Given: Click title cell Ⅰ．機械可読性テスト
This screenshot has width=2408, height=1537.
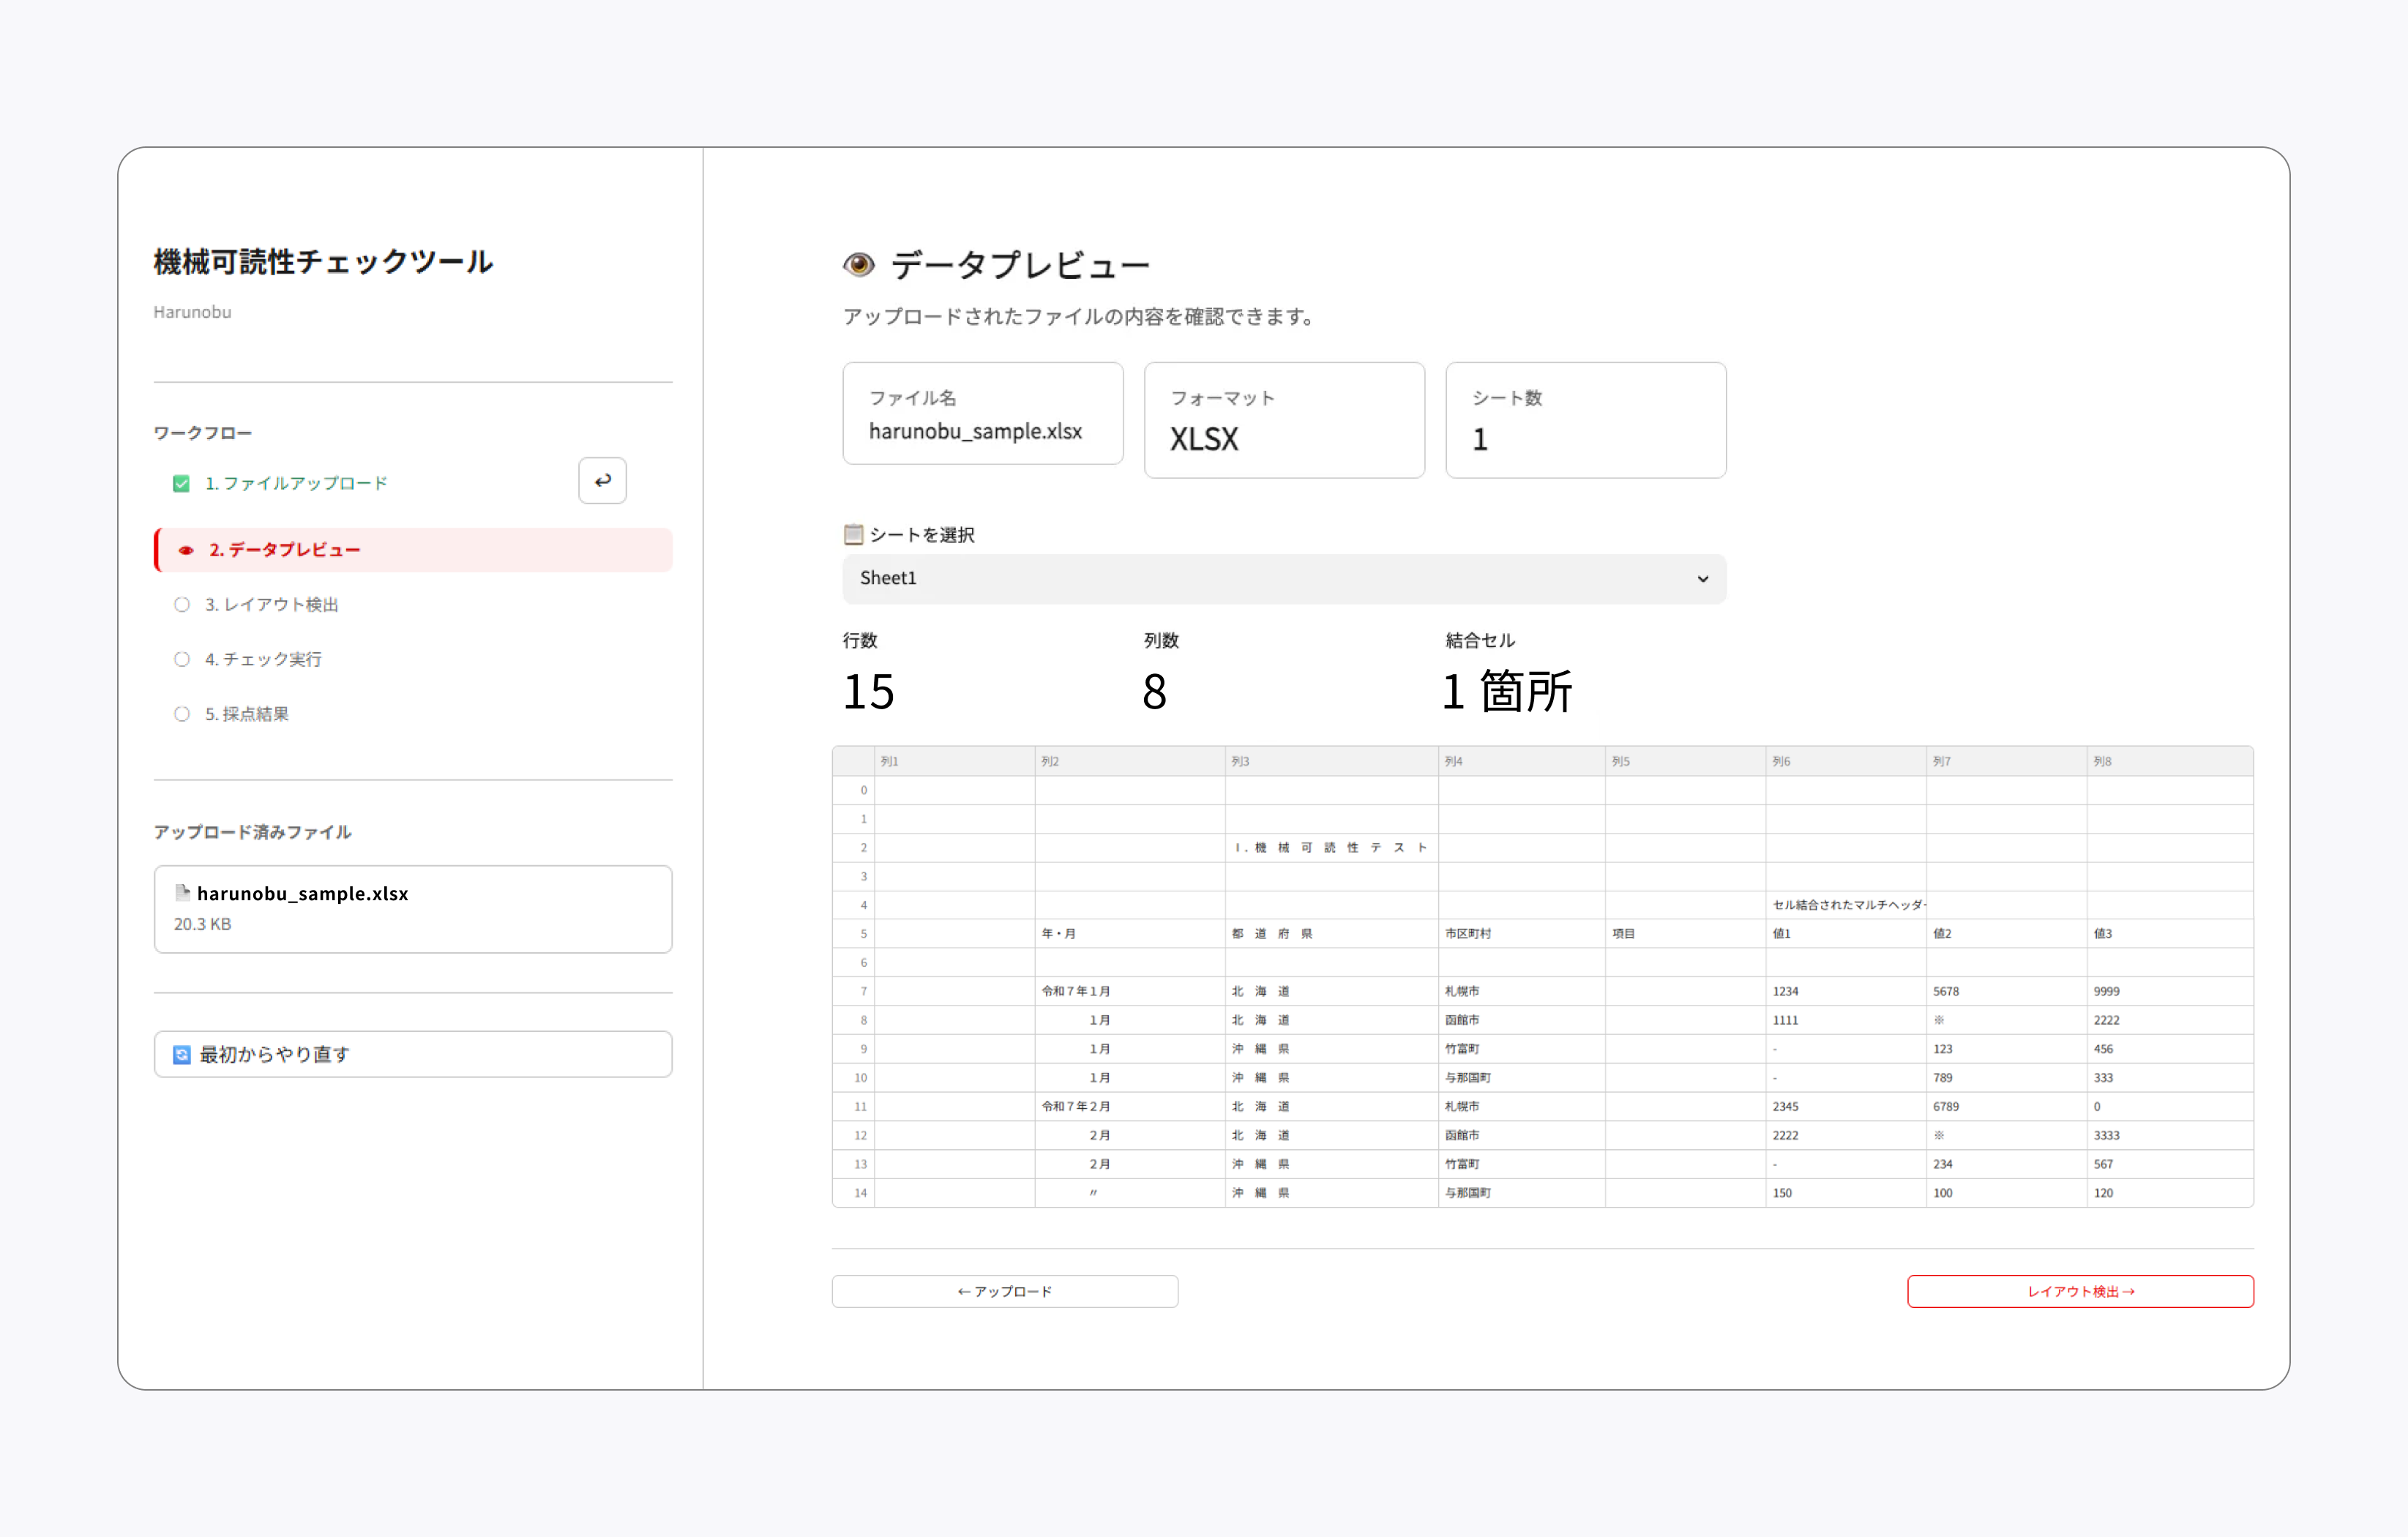Looking at the screenshot, I should click(1332, 847).
